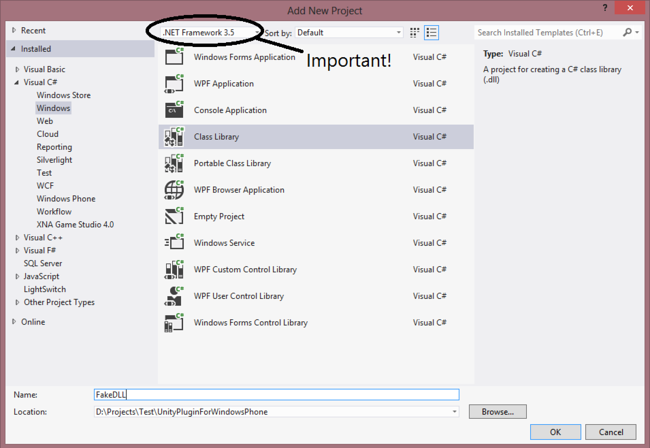Expand the Recent section
The image size is (650, 448).
(x=14, y=30)
